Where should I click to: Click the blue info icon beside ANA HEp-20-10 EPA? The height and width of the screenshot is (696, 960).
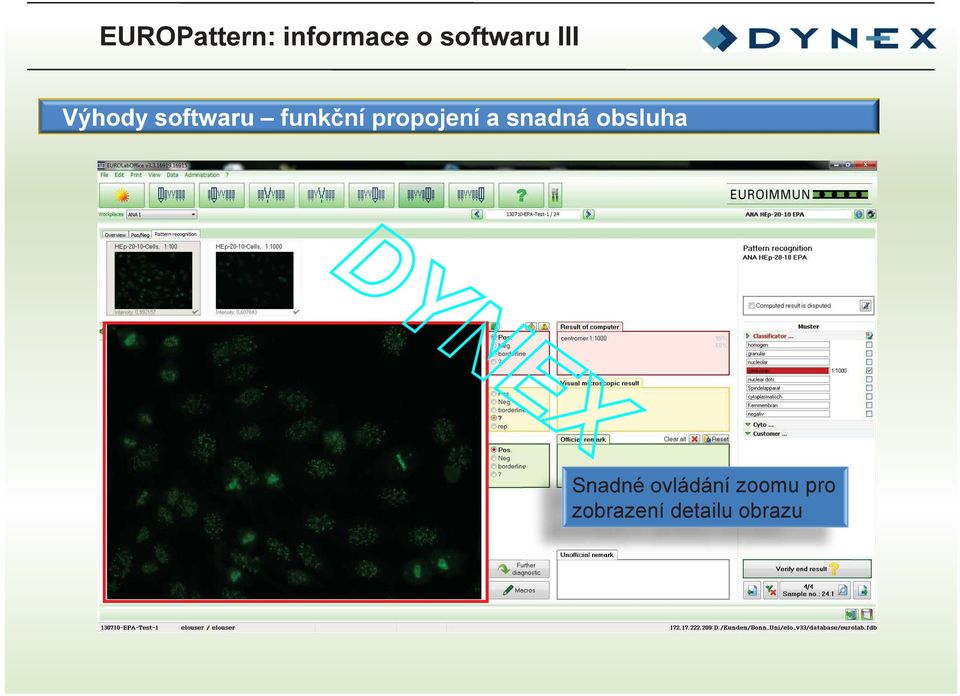859,214
